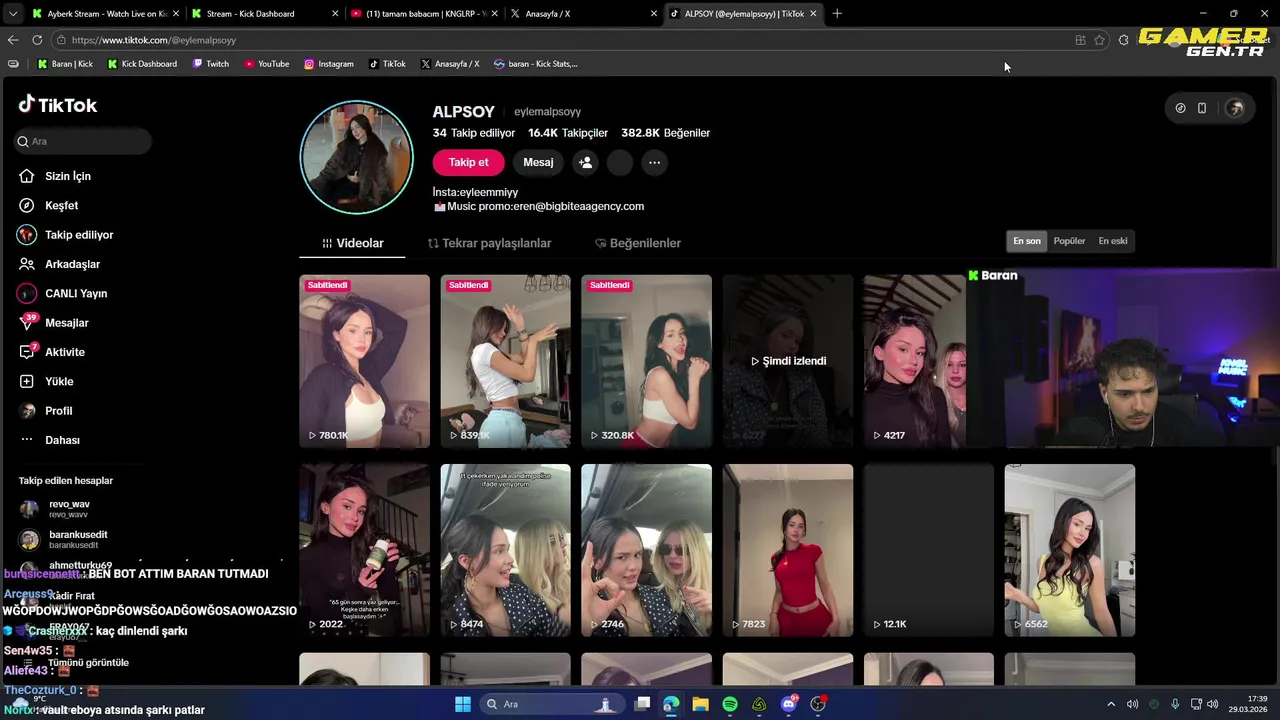Switch to tamam babacım KNGLRP tab
1280x720 pixels.
coord(425,14)
